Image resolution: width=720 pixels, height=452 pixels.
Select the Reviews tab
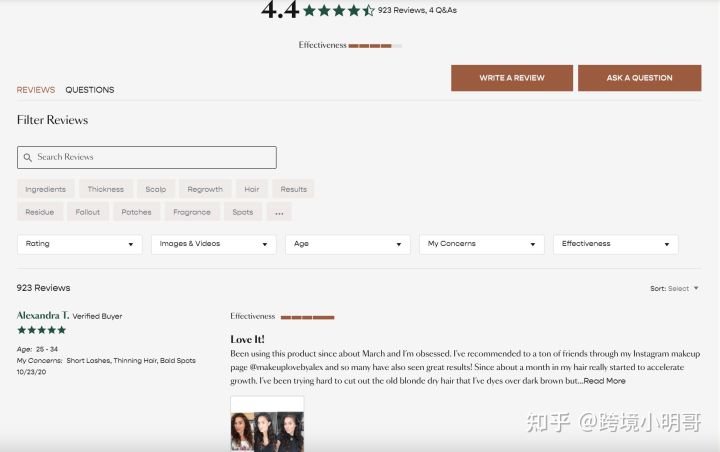[36, 90]
